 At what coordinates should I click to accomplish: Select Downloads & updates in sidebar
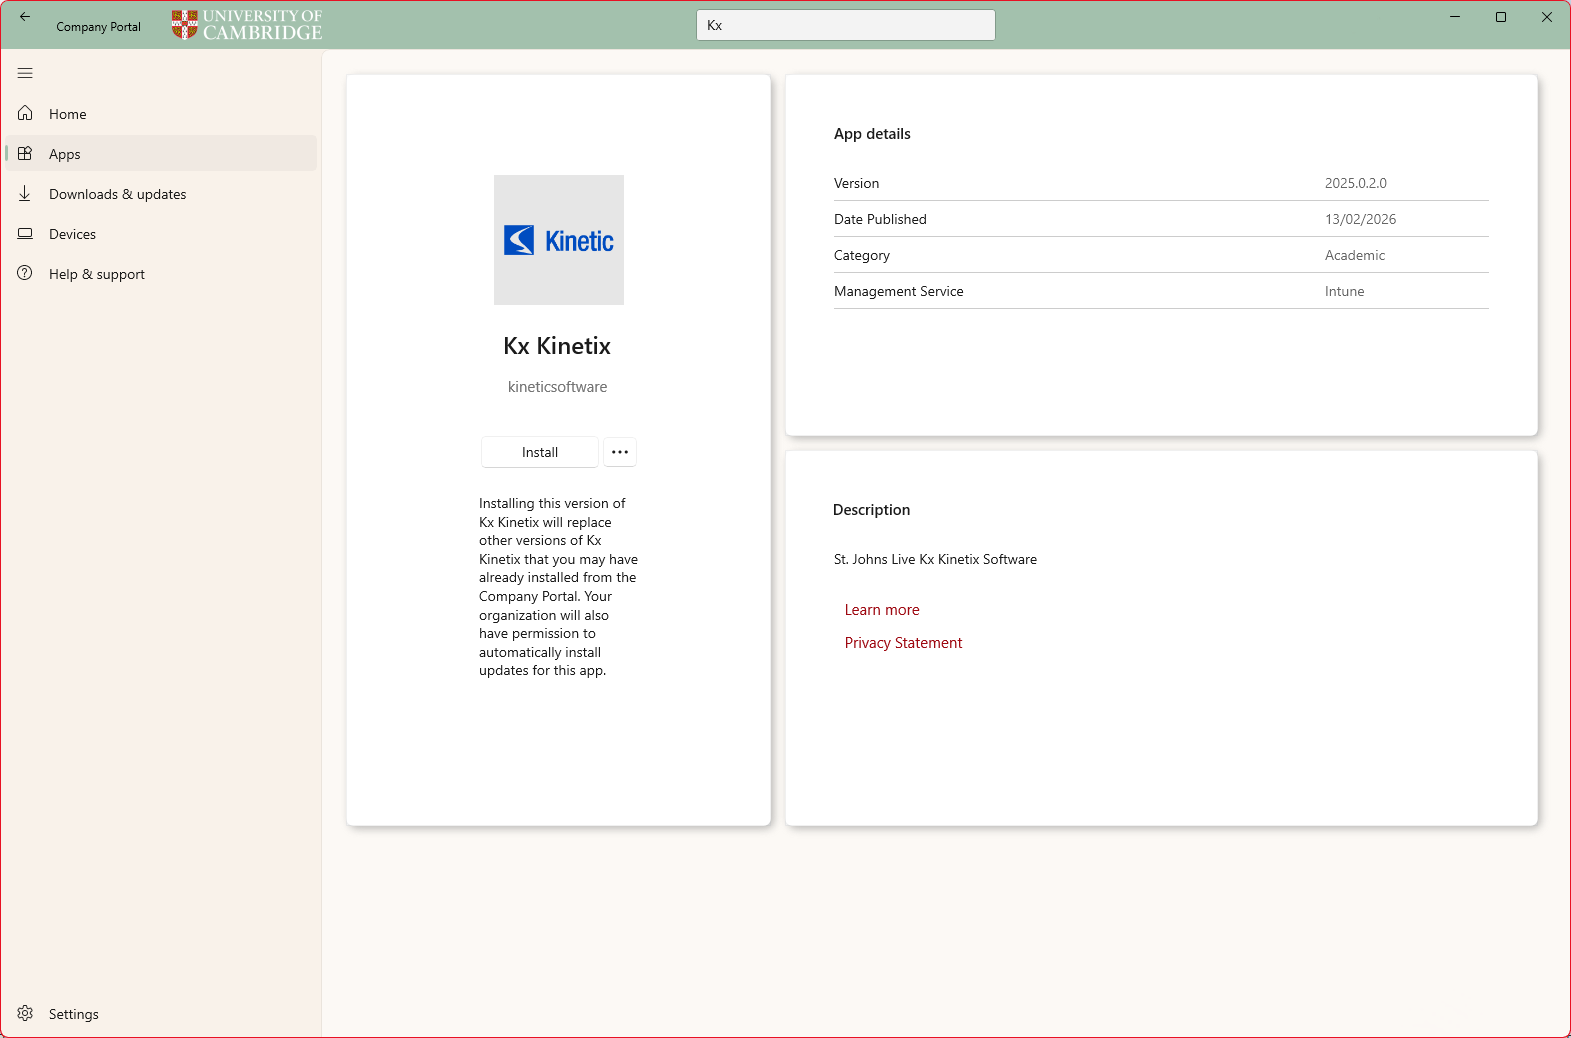click(x=117, y=194)
